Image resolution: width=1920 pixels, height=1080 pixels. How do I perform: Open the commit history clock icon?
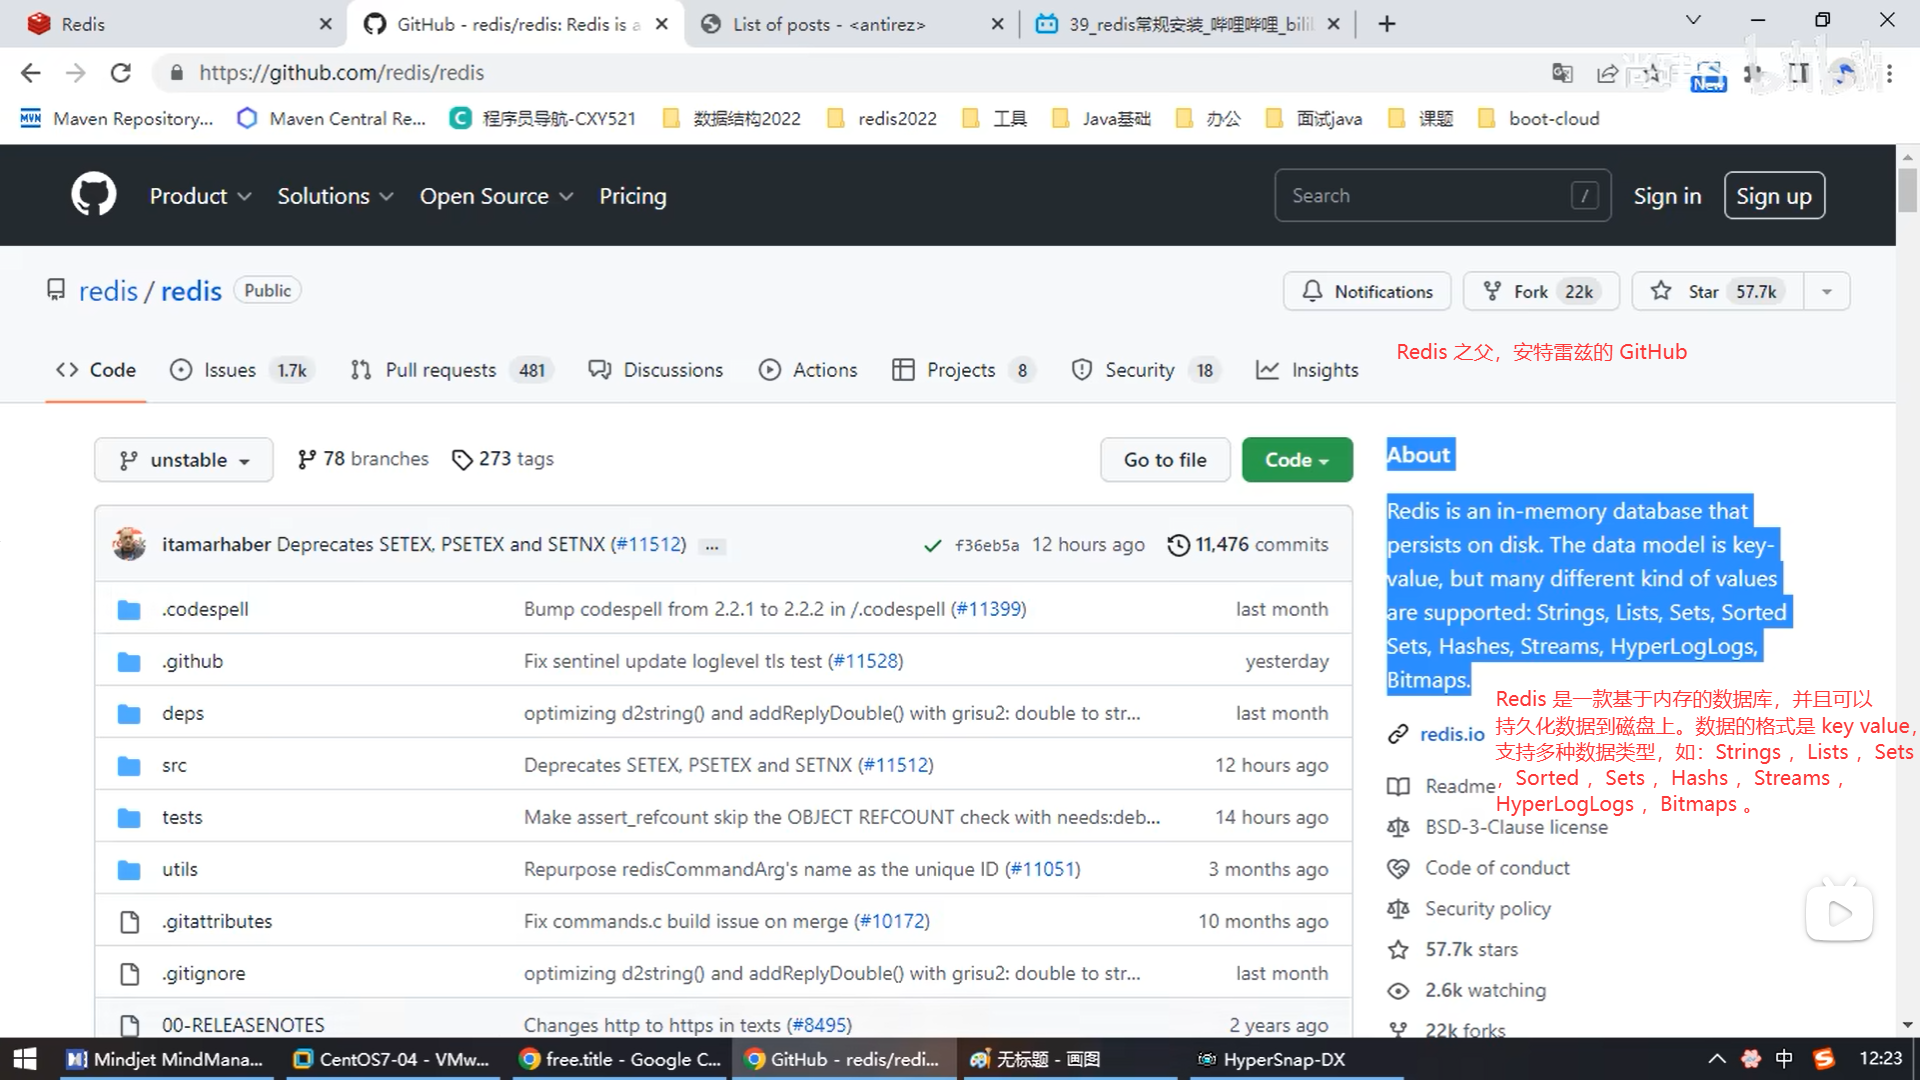[x=1179, y=545]
